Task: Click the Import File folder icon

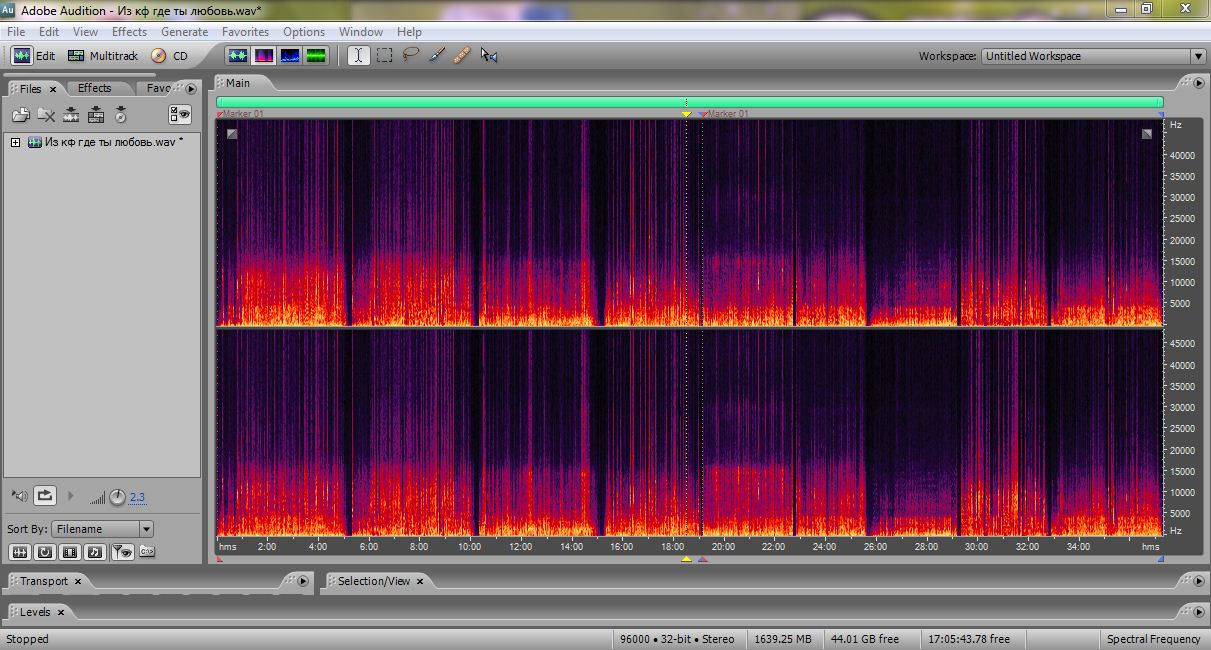Action: [x=21, y=115]
